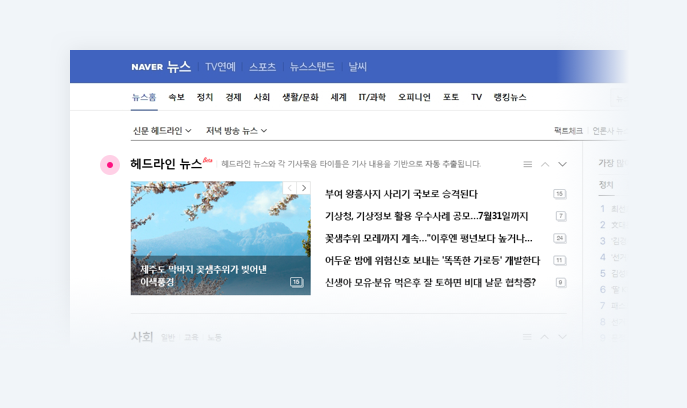Select the 뉴스홈 tab
Screen dimensions: 687x408
144,97
